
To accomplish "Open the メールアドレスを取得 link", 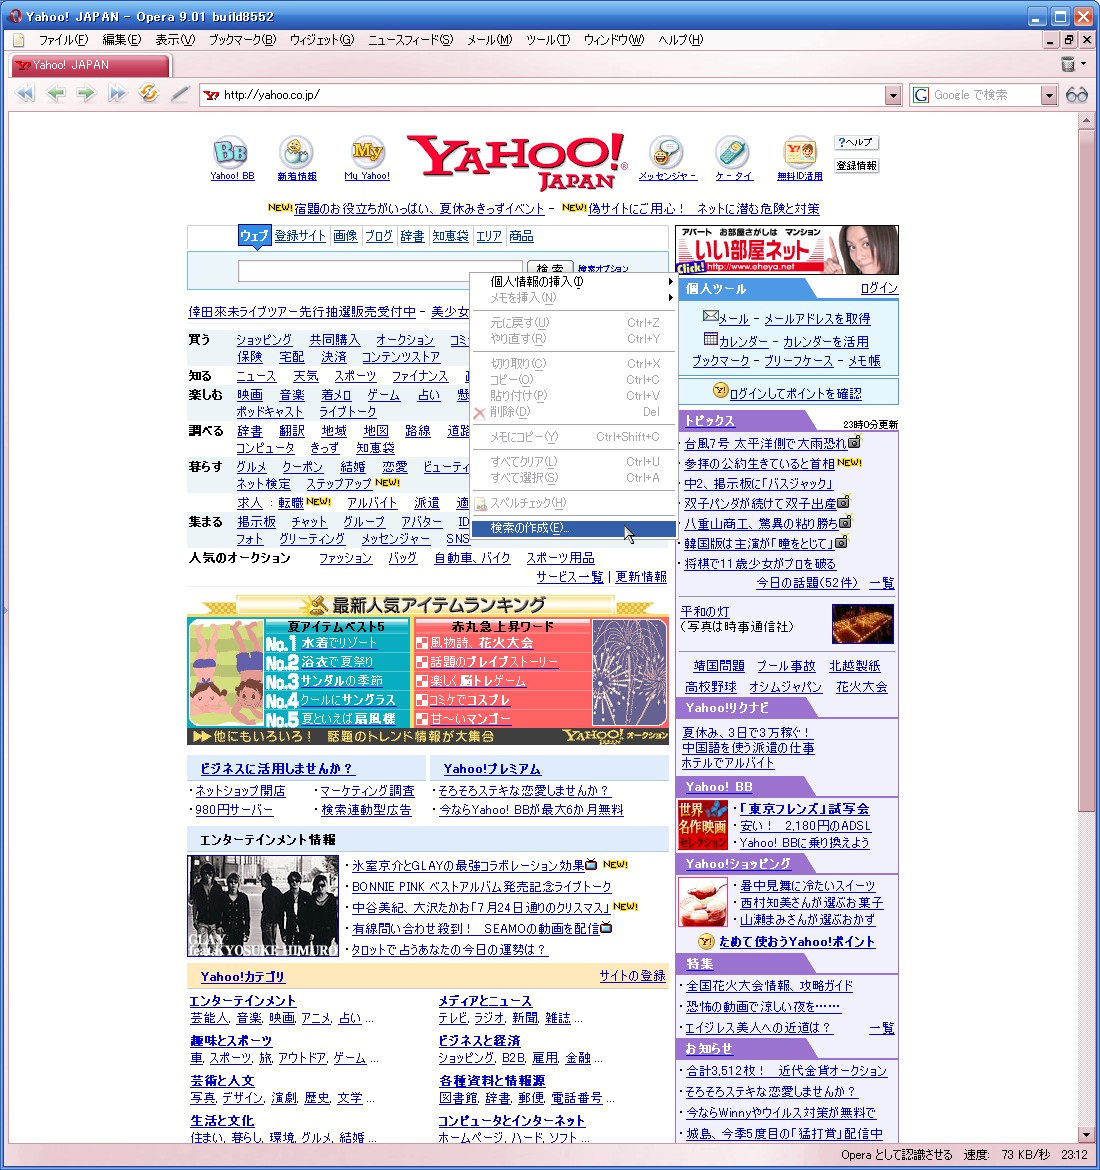I will click(817, 319).
